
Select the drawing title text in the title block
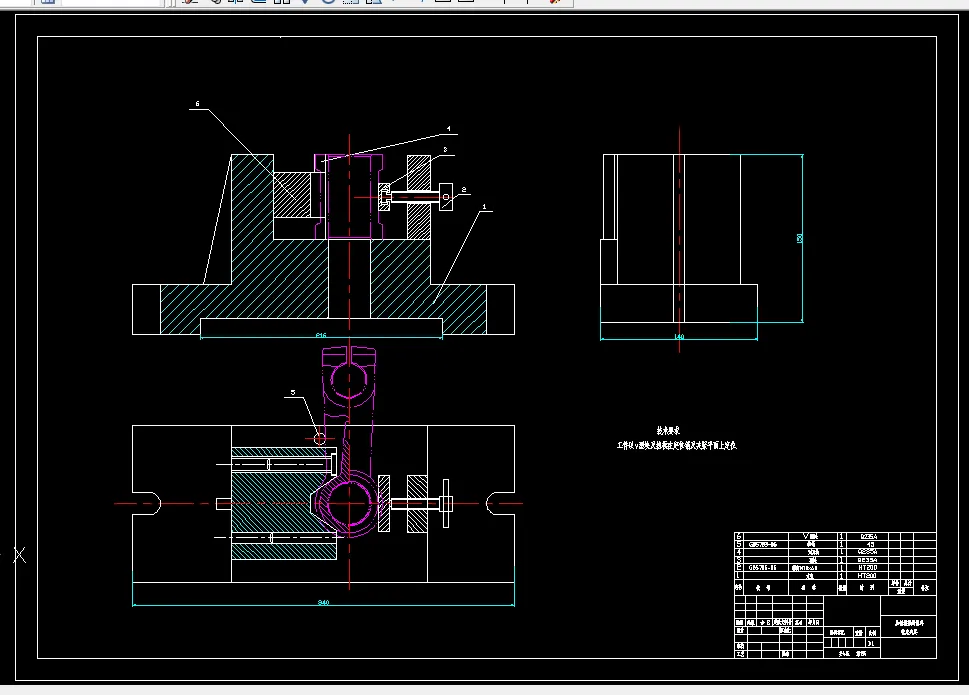pyautogui.click(x=909, y=628)
